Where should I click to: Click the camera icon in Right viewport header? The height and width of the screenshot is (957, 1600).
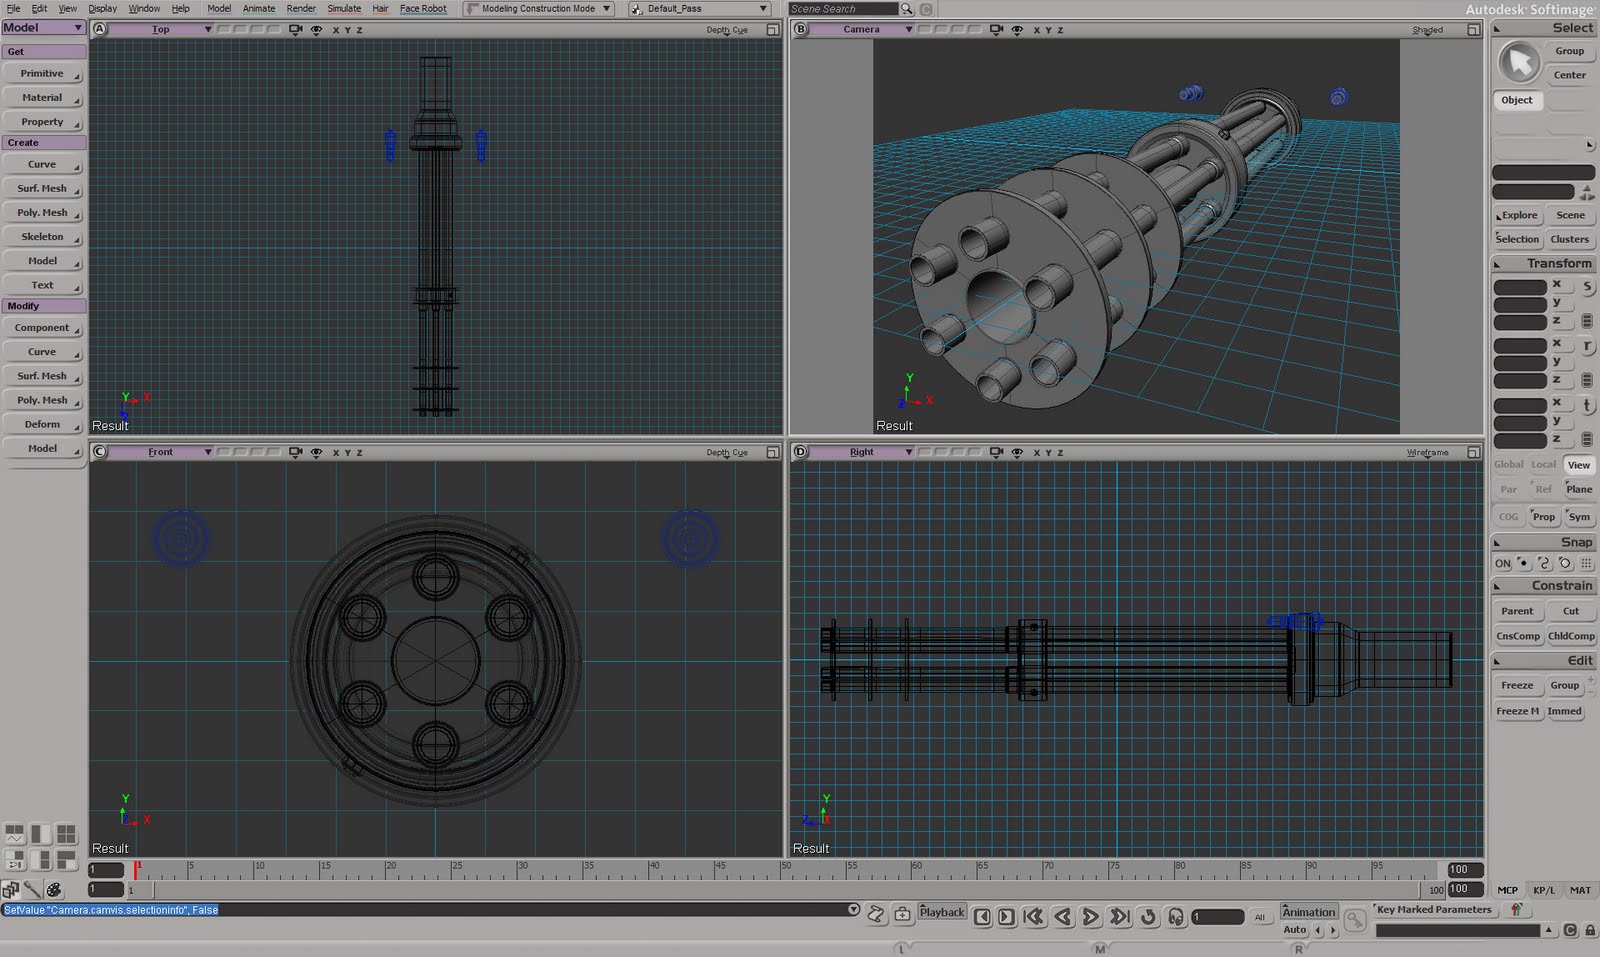coord(996,452)
